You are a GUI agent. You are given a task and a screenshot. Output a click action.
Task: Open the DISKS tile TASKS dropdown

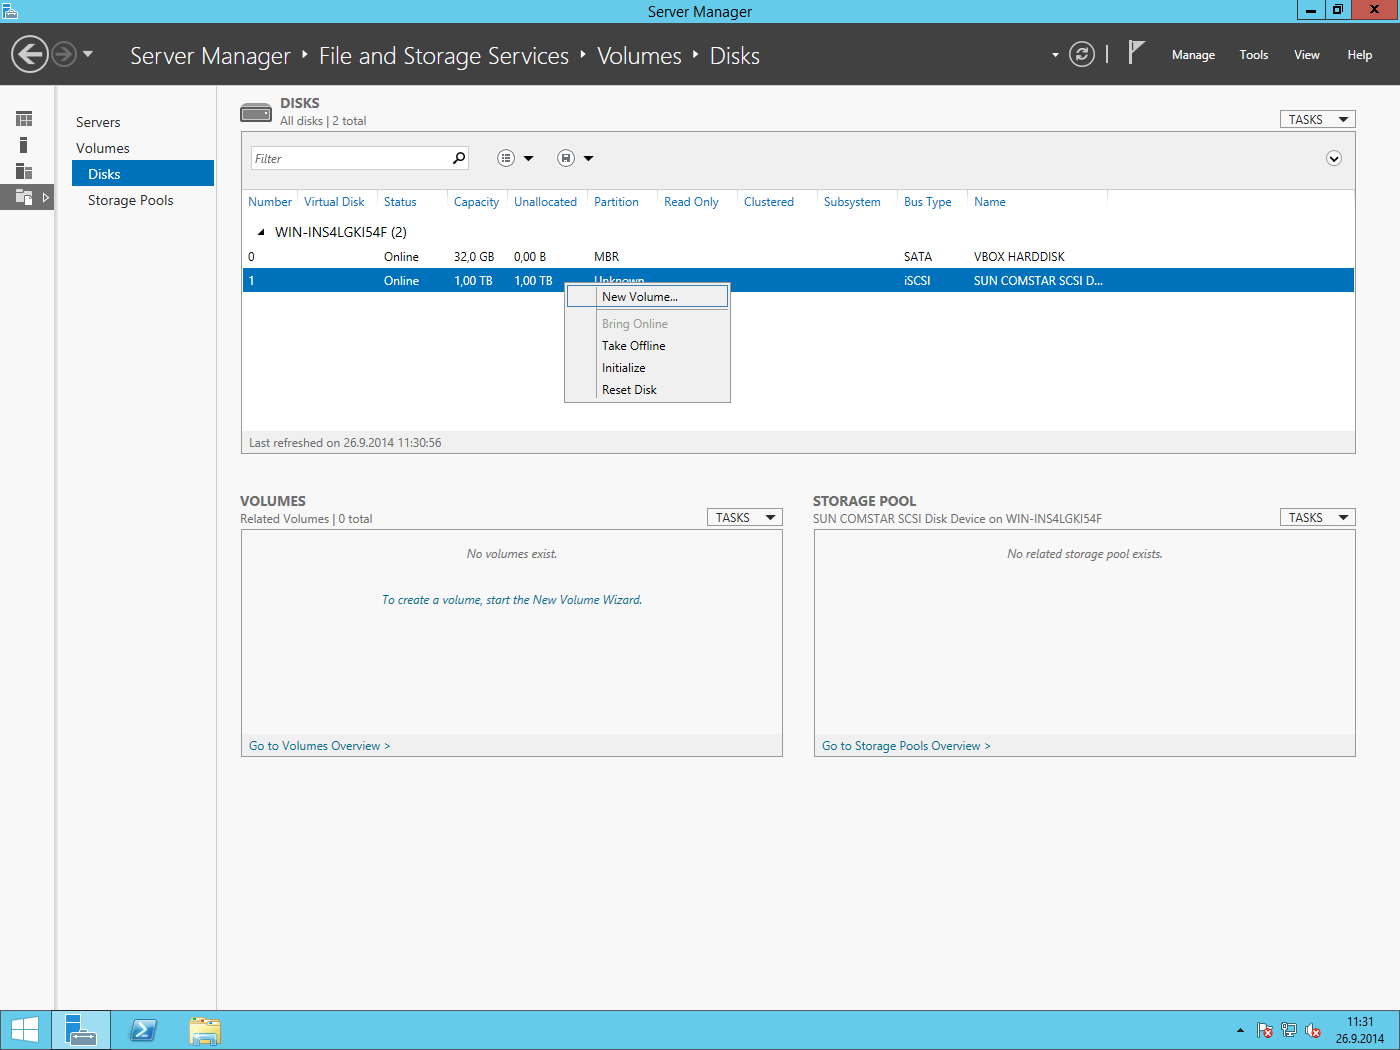[x=1318, y=119]
